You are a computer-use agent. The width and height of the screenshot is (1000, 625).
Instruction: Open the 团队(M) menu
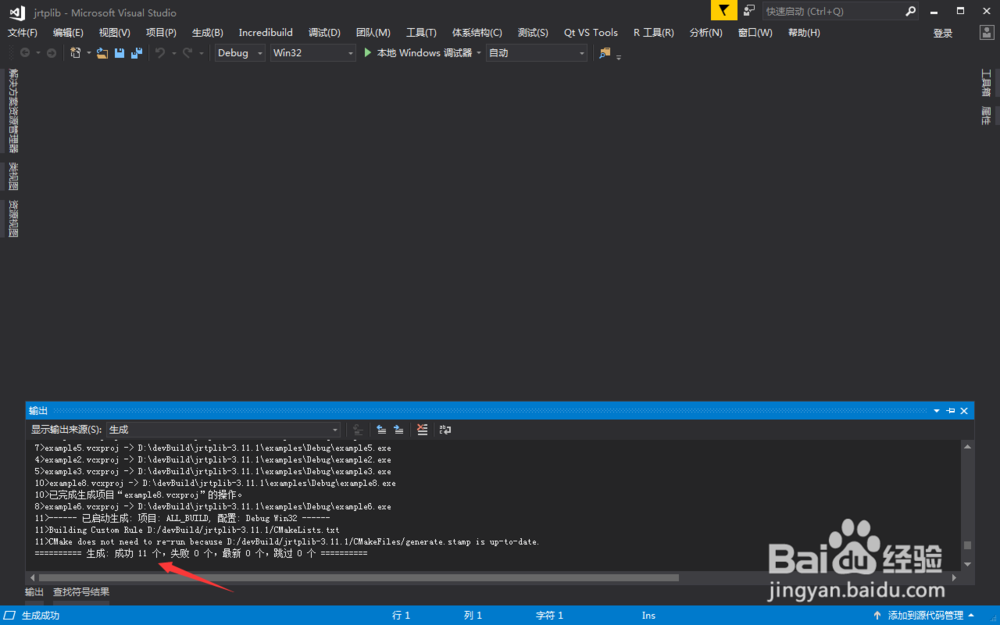tap(373, 33)
